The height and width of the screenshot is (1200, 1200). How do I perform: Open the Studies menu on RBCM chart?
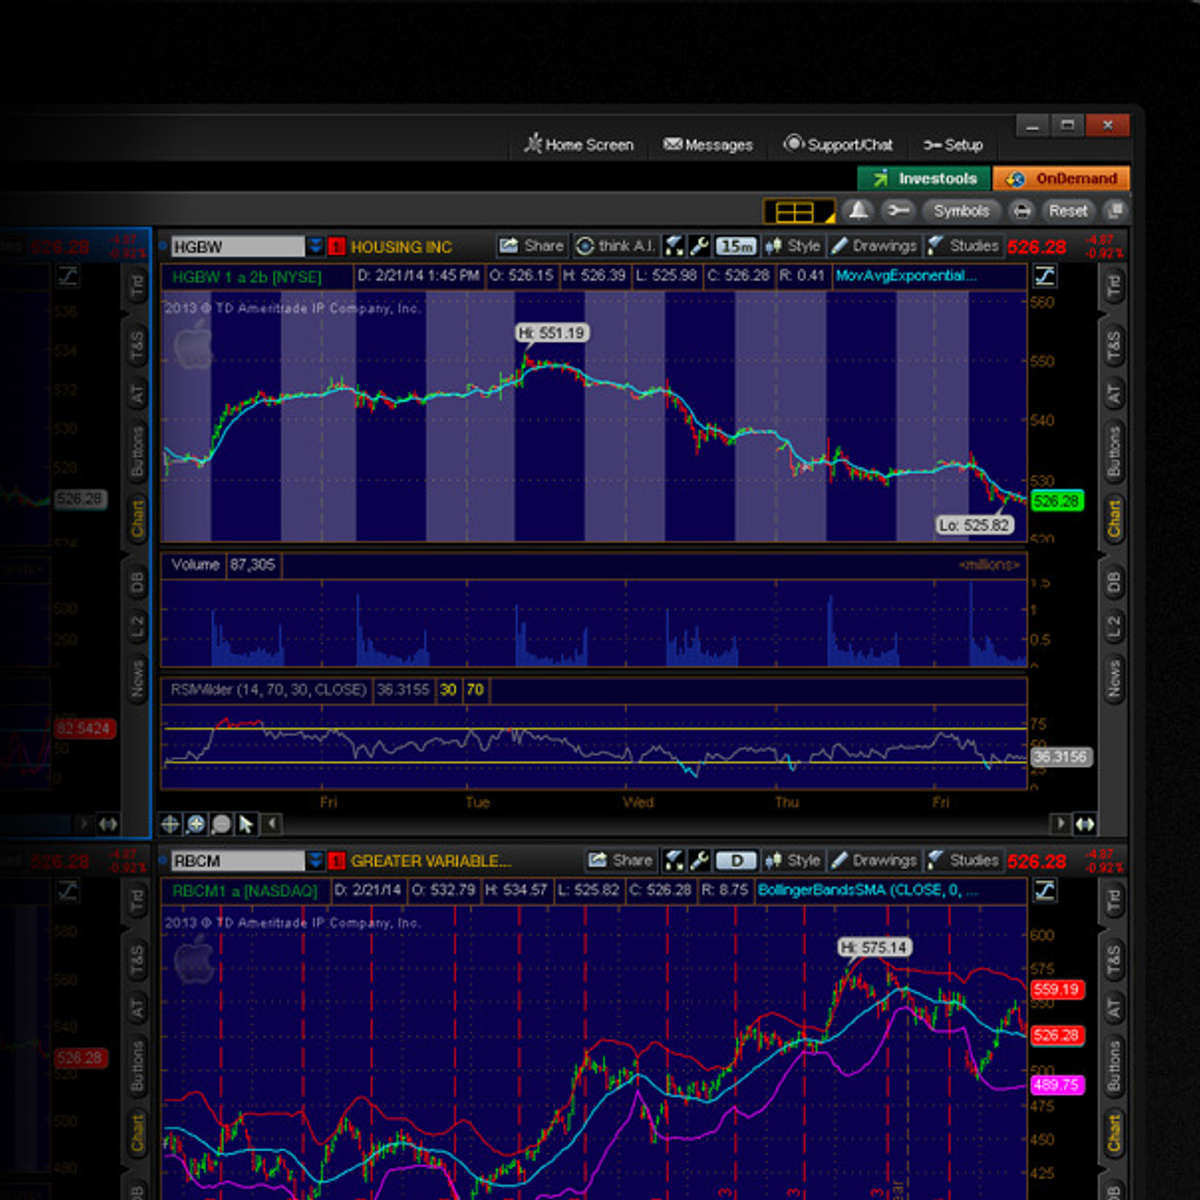(x=962, y=860)
